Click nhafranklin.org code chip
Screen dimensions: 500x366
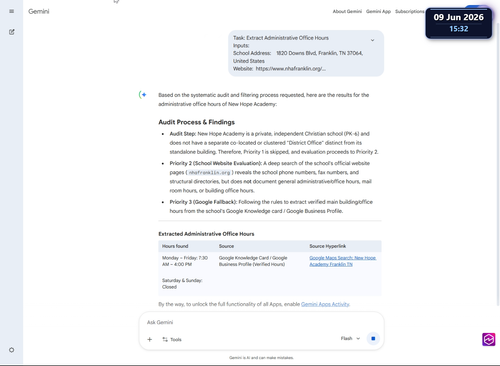coord(209,172)
